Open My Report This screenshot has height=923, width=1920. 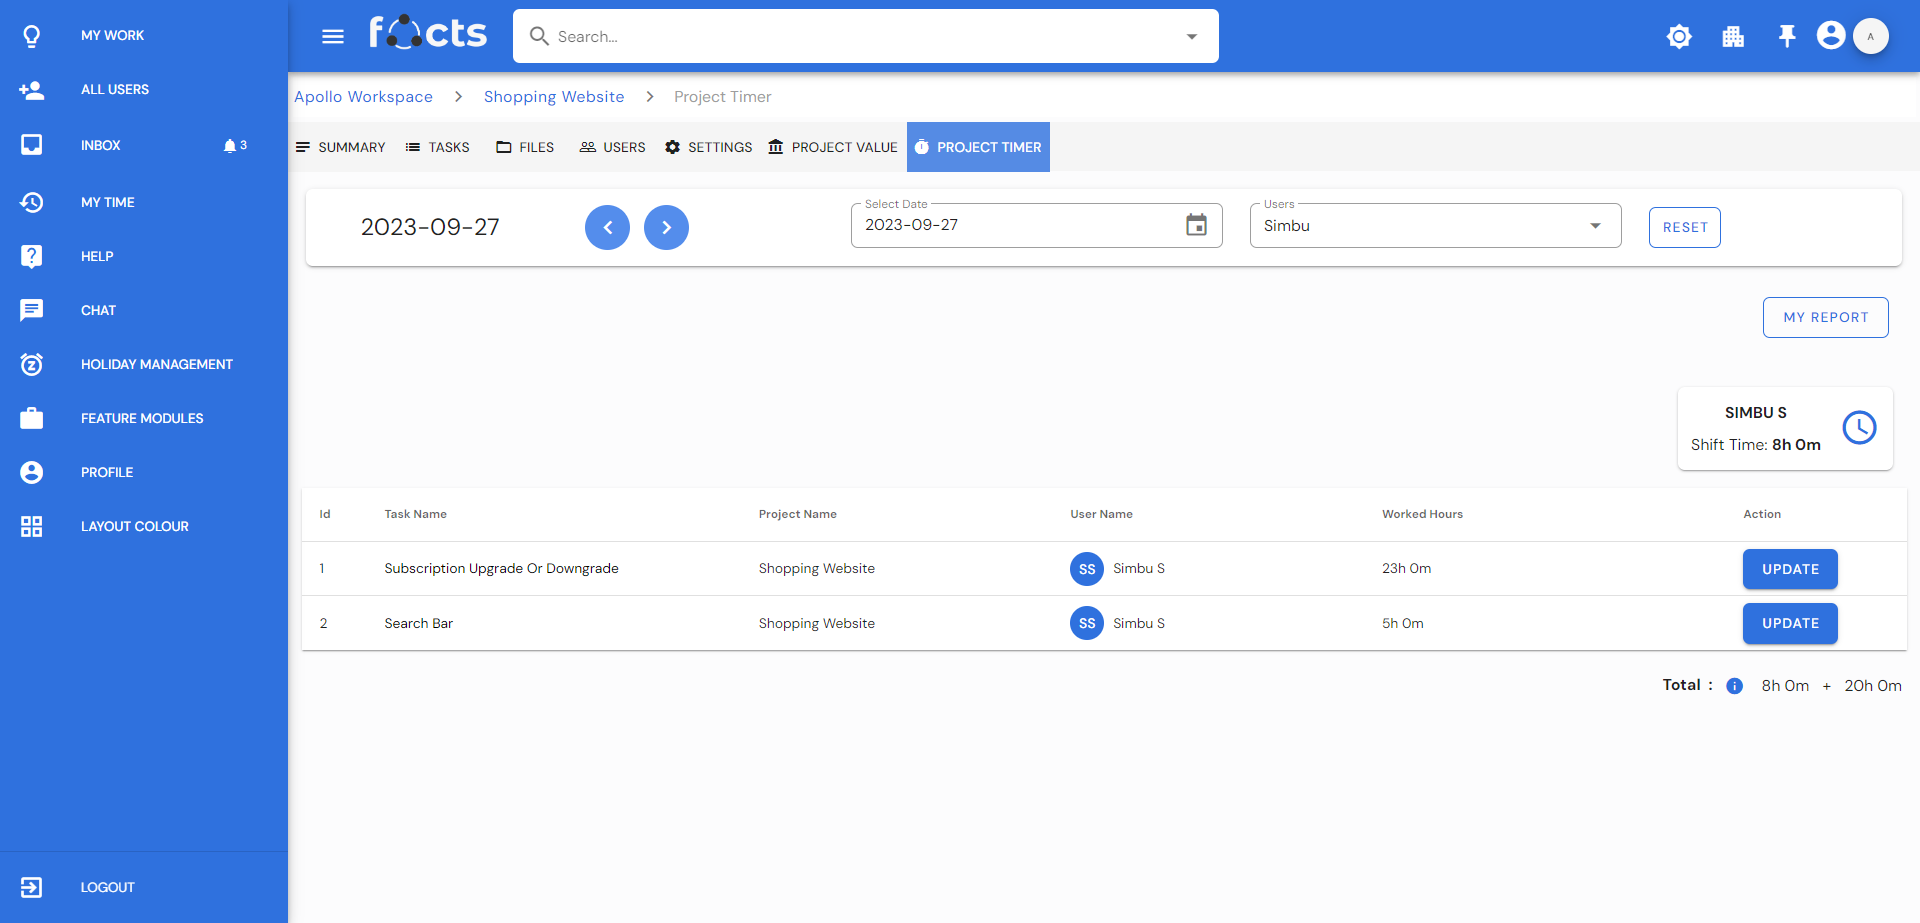click(x=1825, y=317)
